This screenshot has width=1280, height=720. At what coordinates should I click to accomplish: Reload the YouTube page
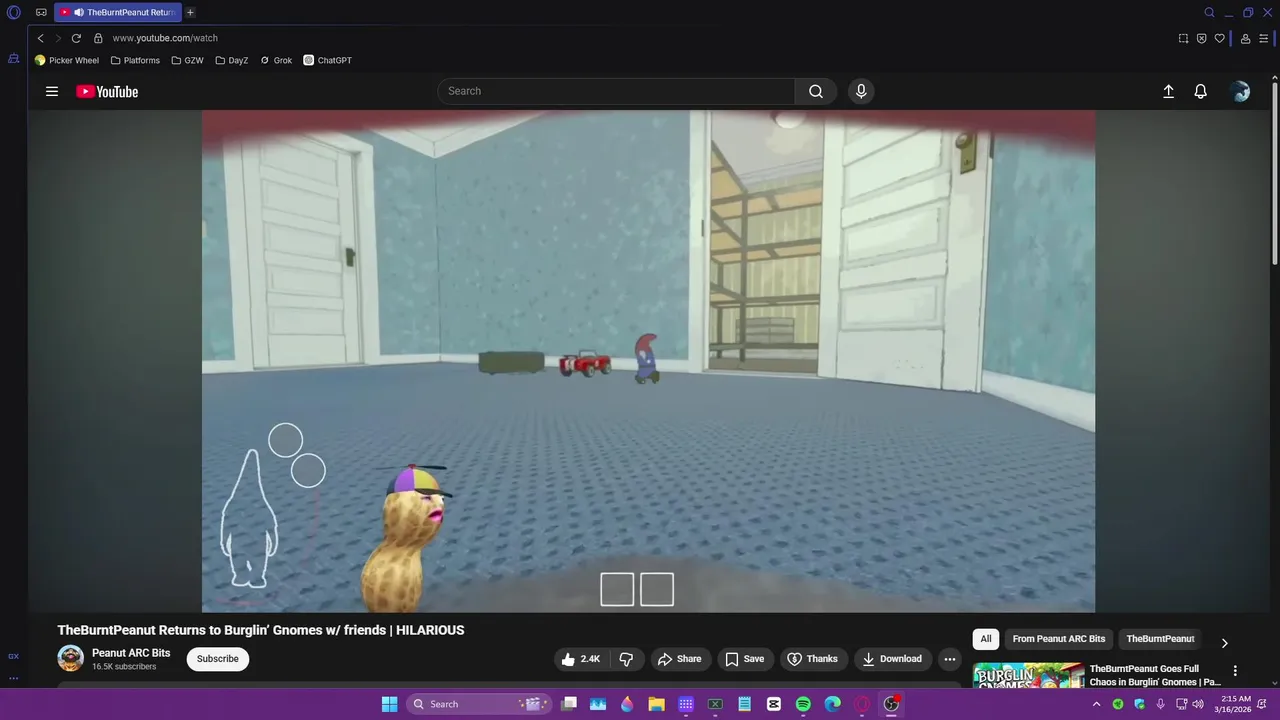tap(76, 38)
